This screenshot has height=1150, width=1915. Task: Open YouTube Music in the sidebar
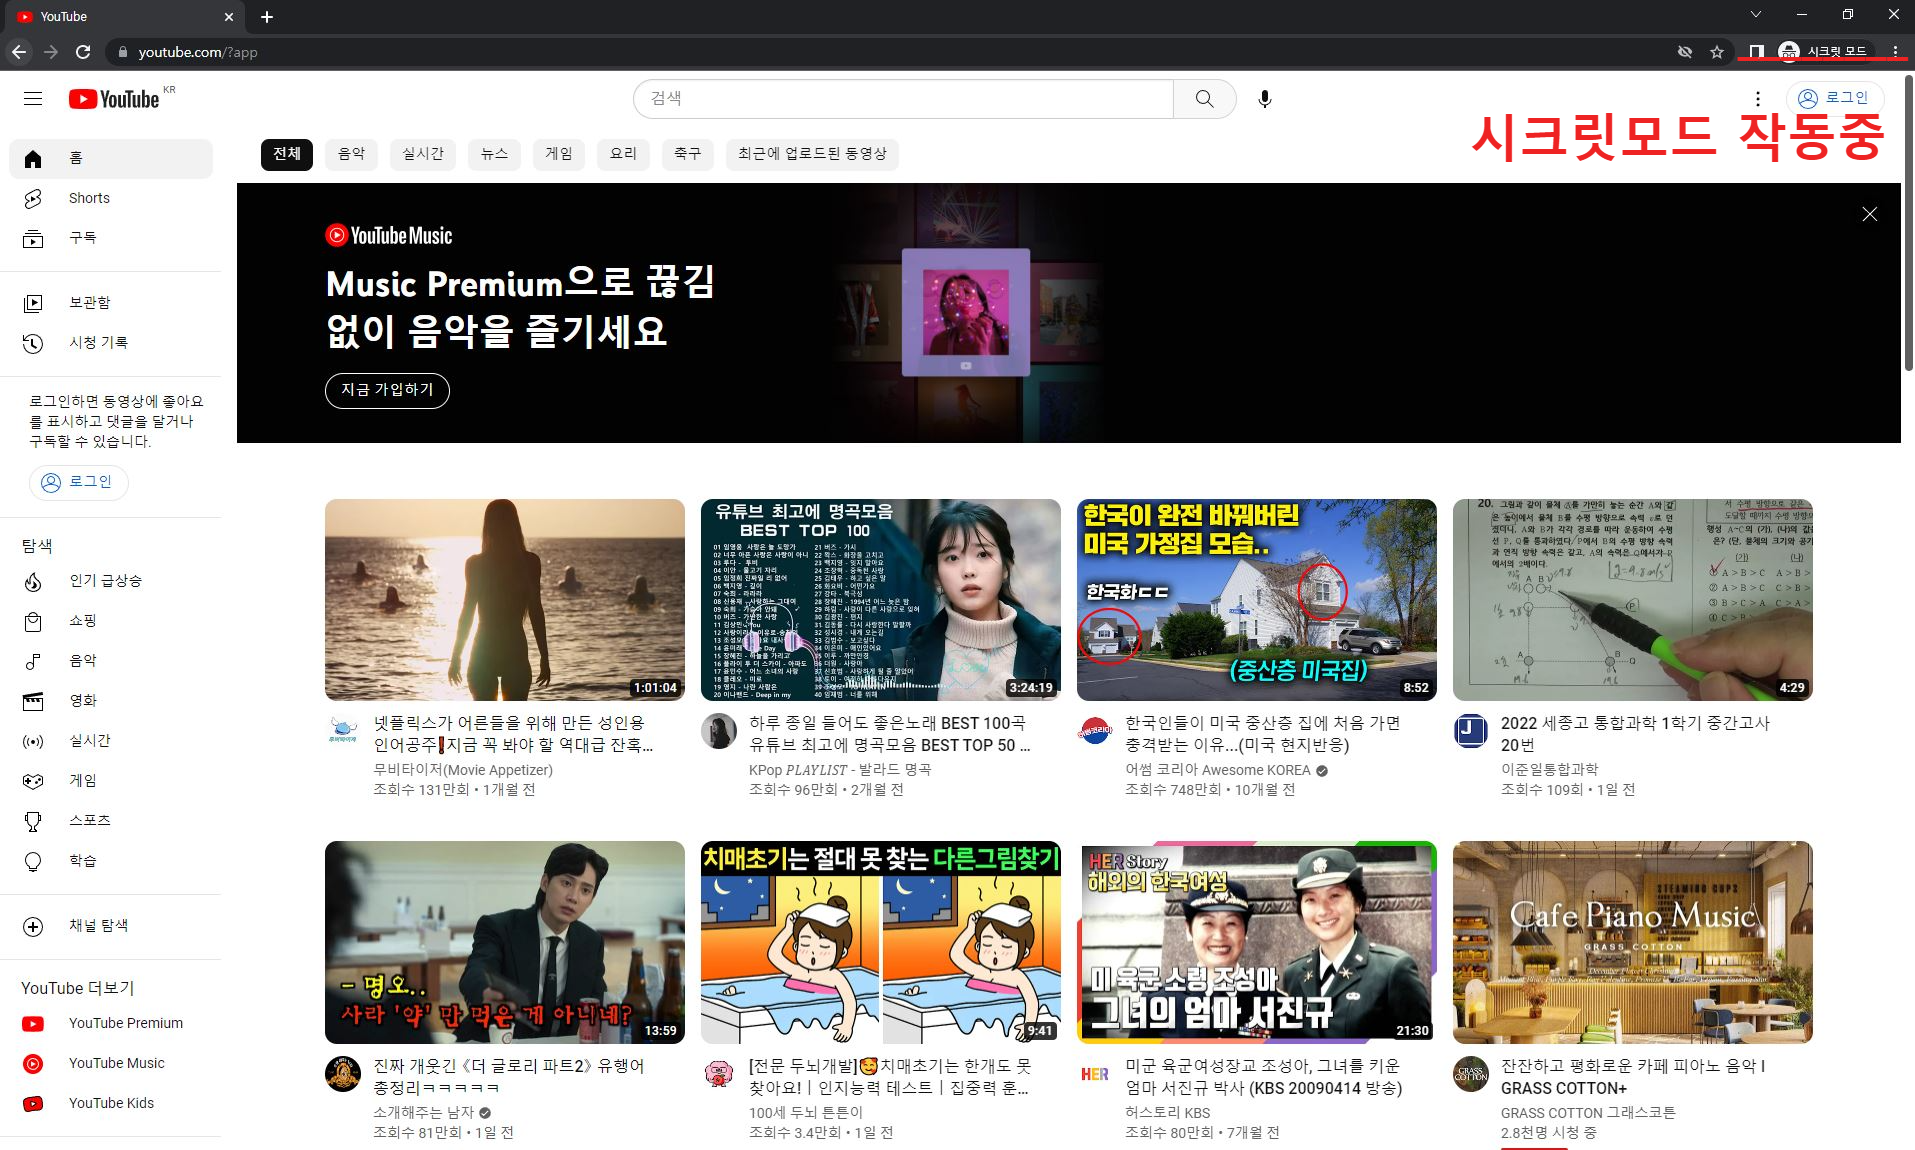(x=111, y=1063)
